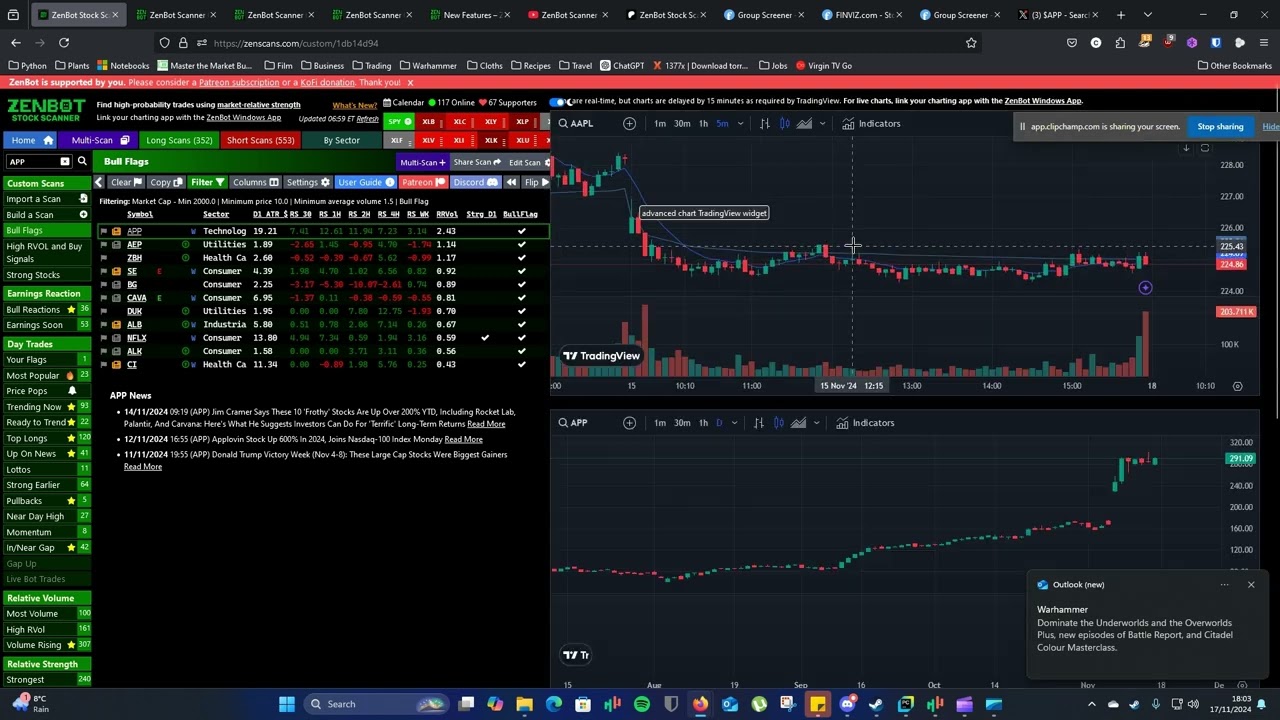This screenshot has width=1280, height=720.
Task: Click Build a Scan plus item
Action: point(46,215)
